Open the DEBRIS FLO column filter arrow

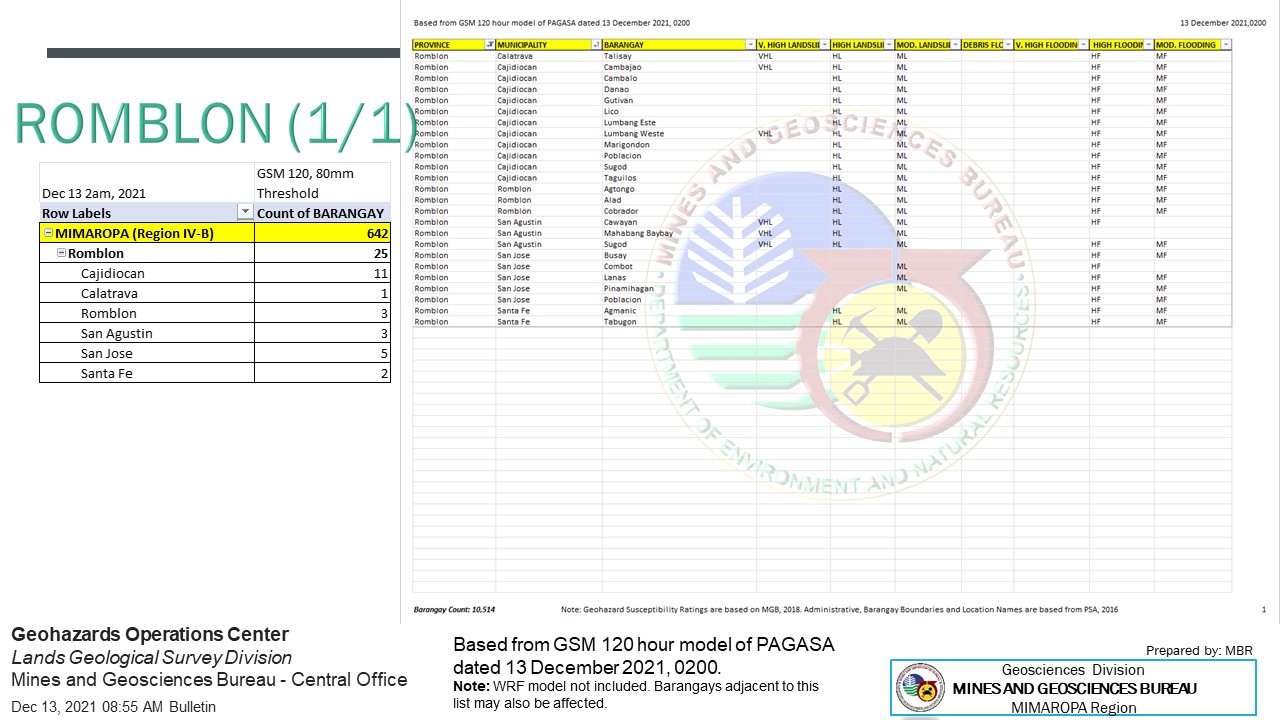(x=1008, y=45)
